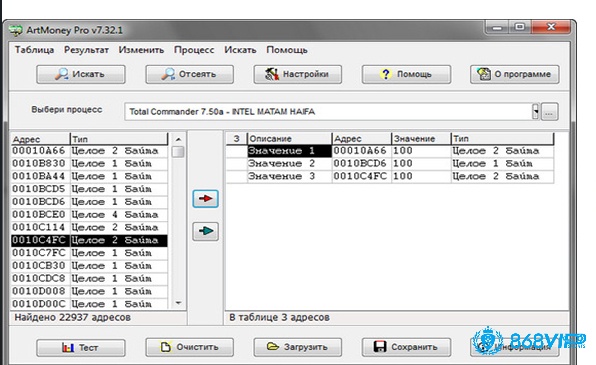The image size is (596, 365).
Task: Click Адрес column header in right table
Action: 361,139
